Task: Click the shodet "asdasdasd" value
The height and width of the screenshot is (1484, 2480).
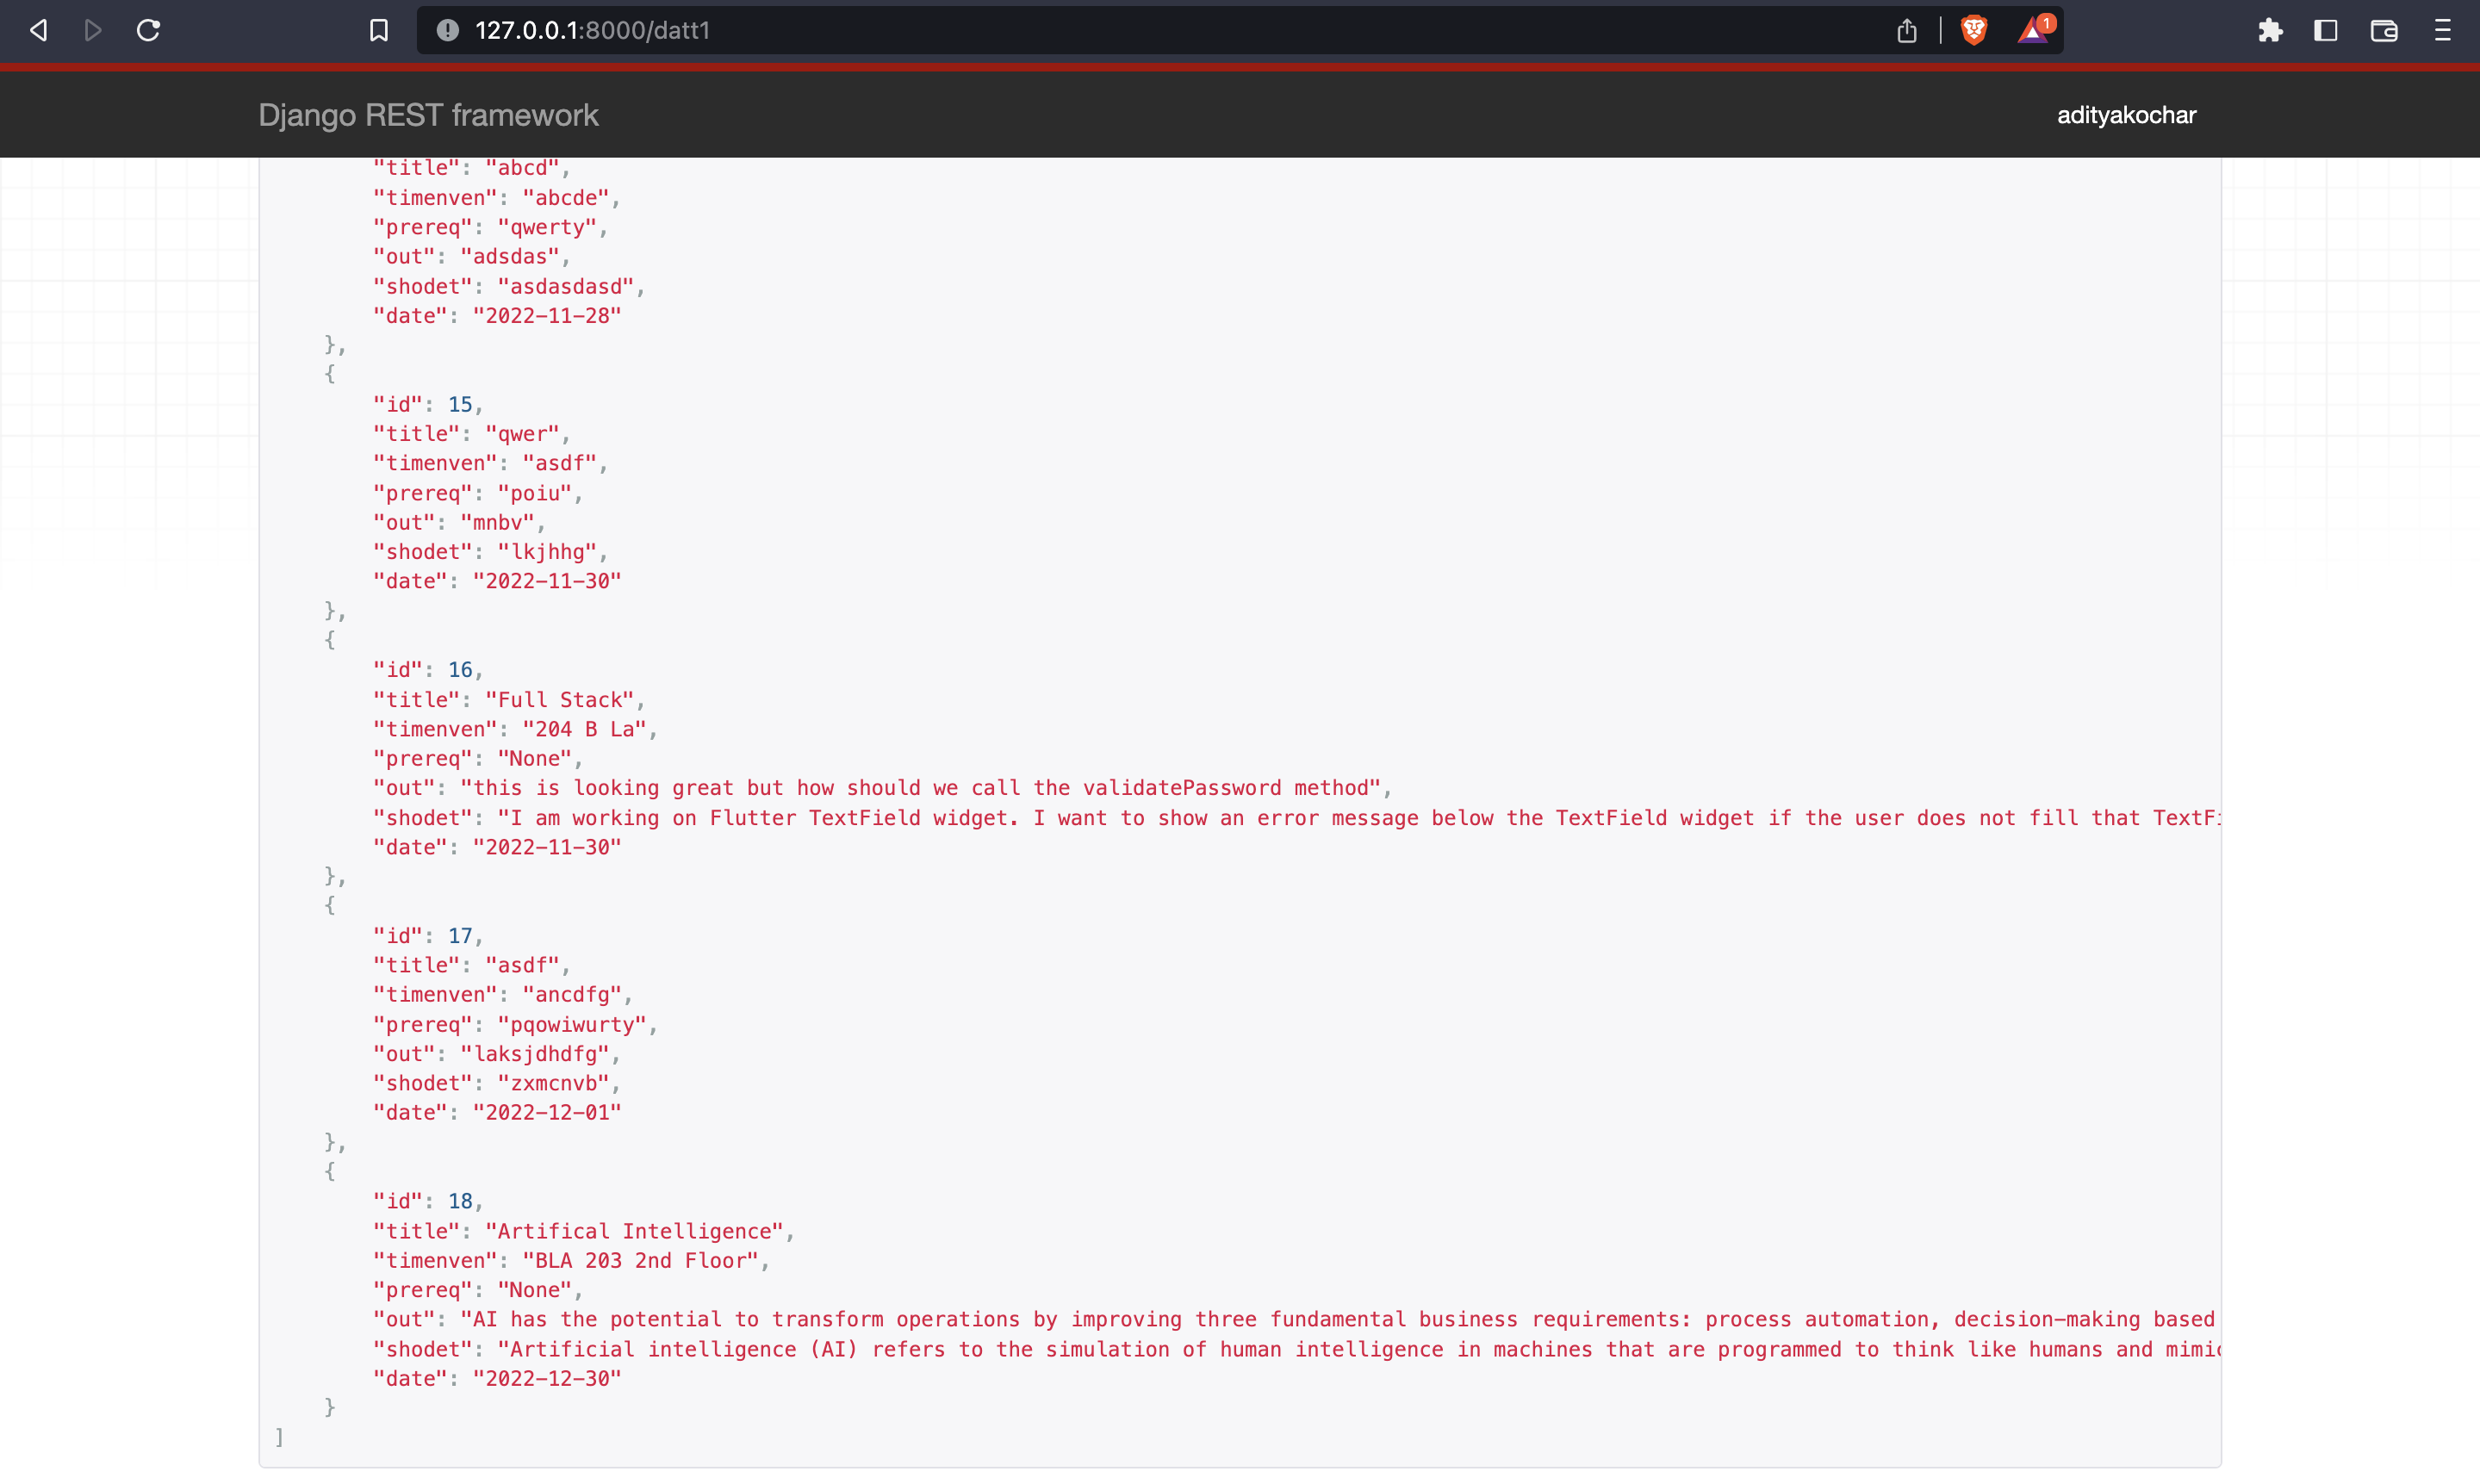Action: point(566,286)
